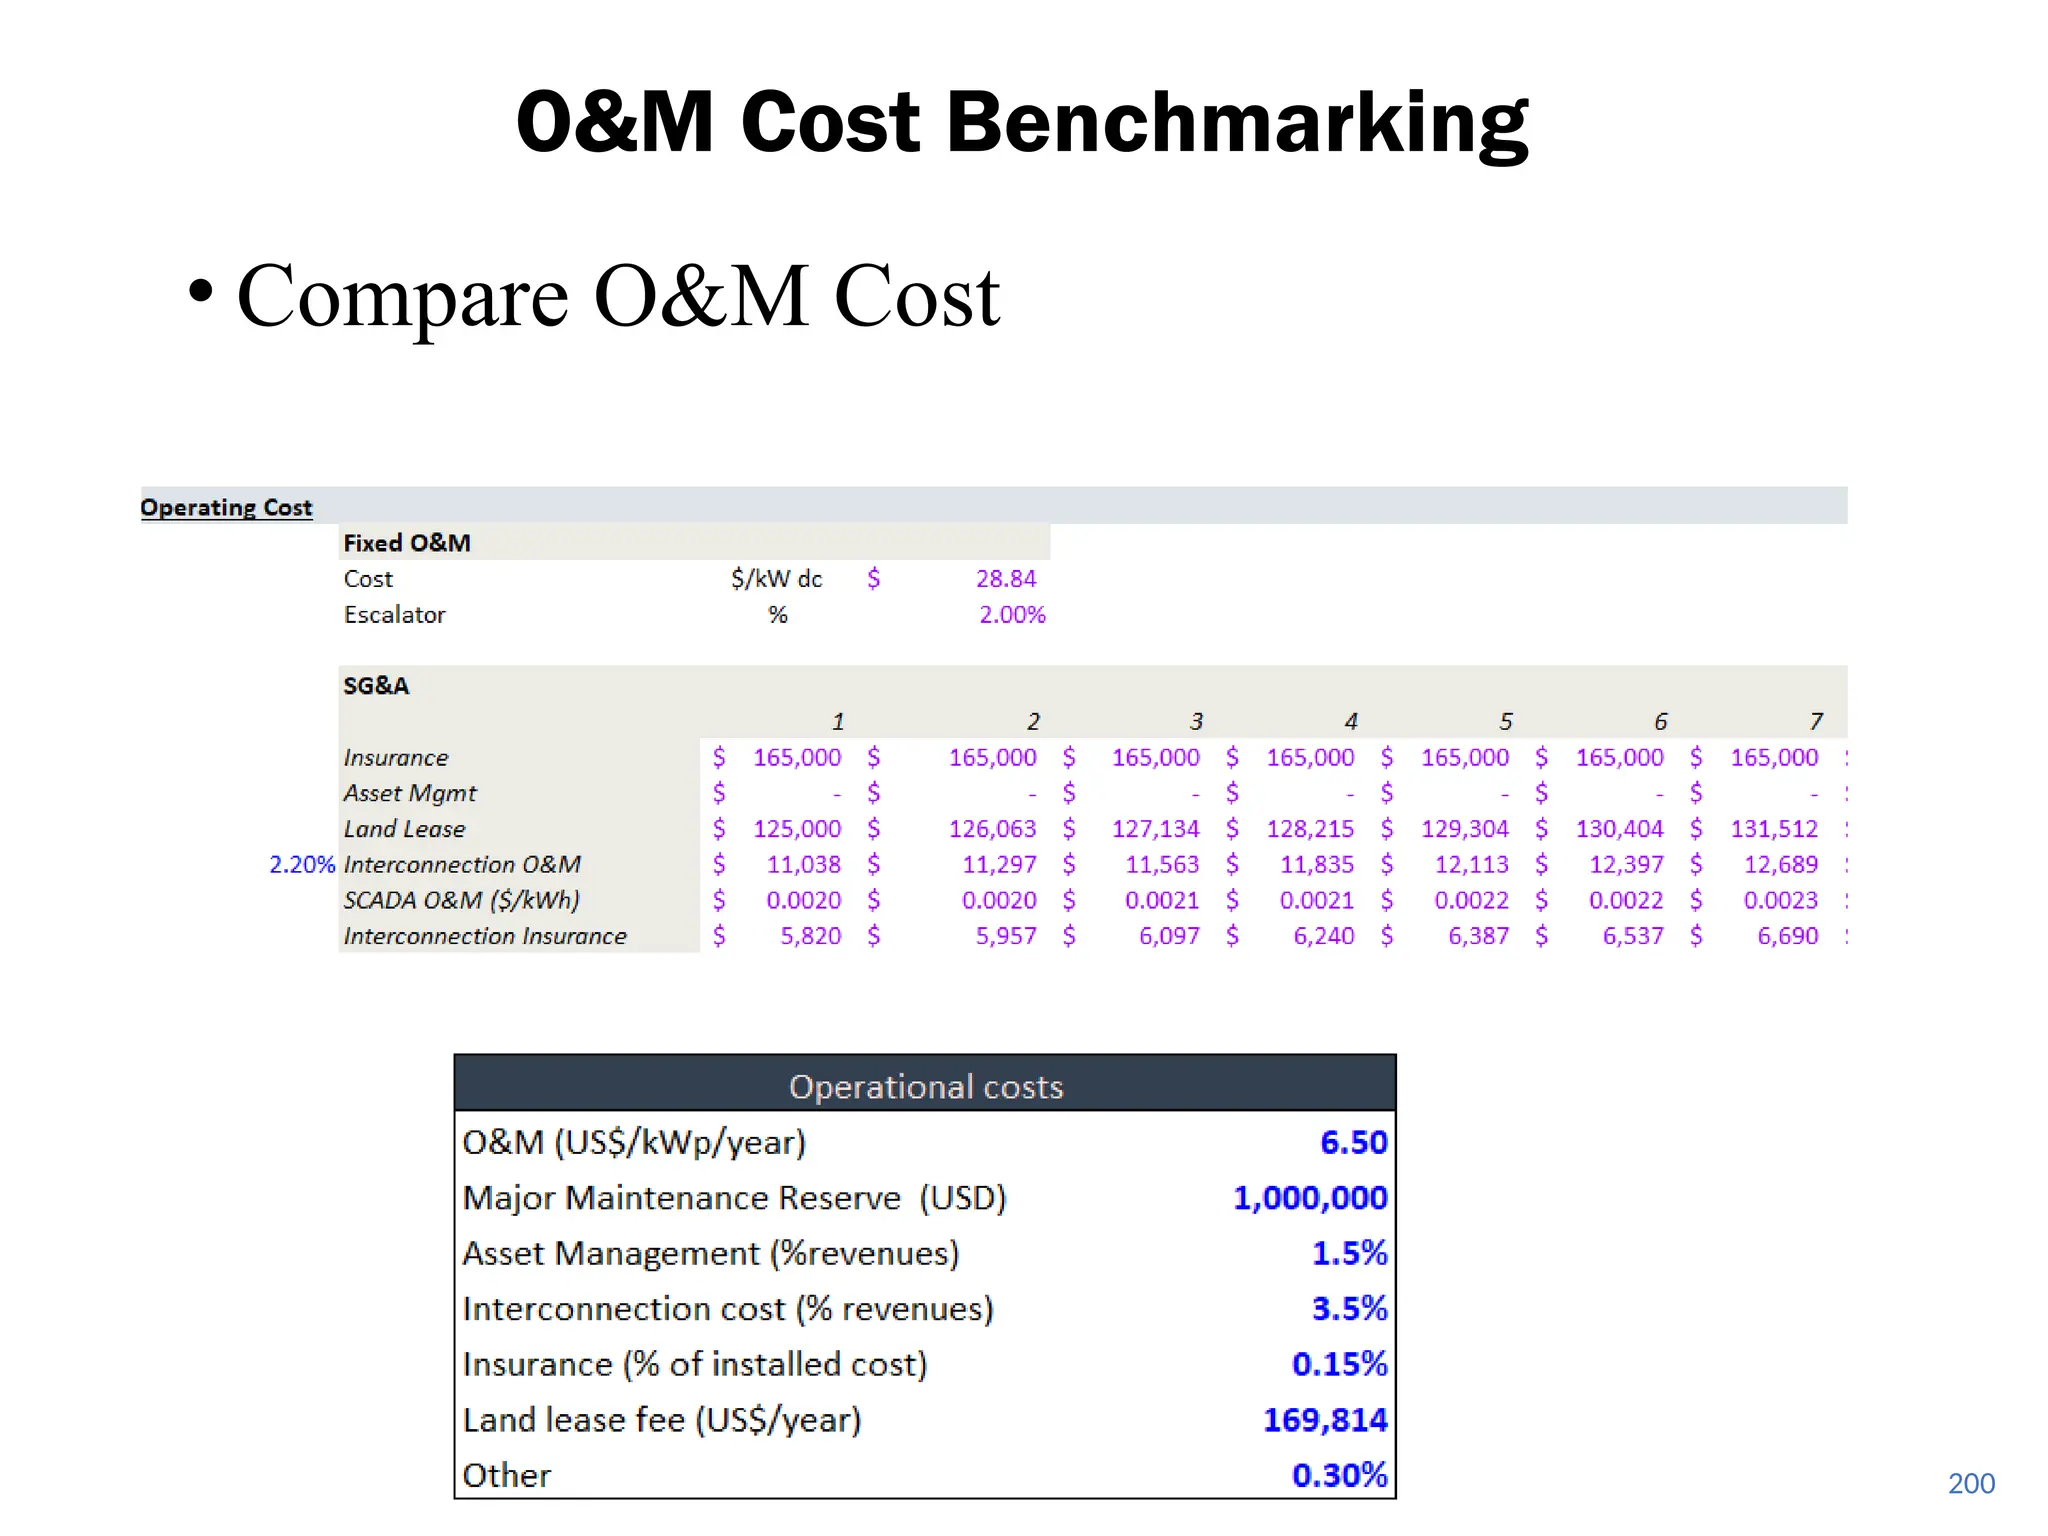Click the 'Operational costs' table header

(926, 1087)
